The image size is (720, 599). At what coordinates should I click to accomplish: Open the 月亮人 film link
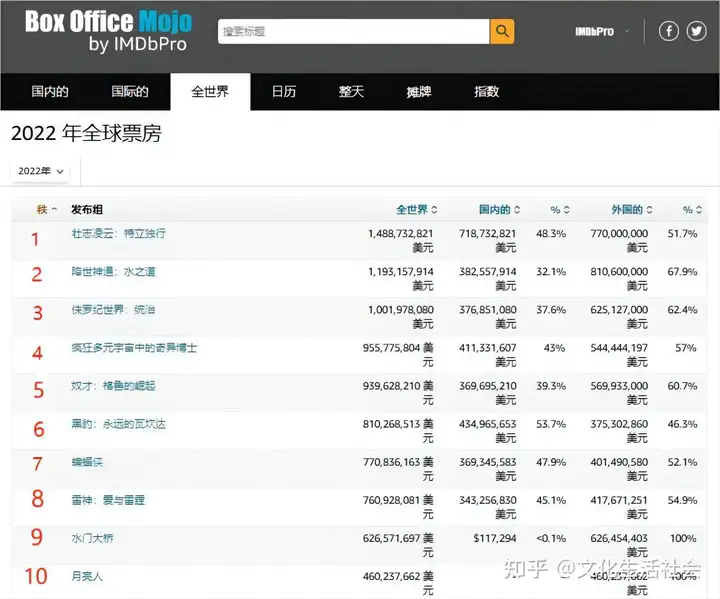click(87, 576)
